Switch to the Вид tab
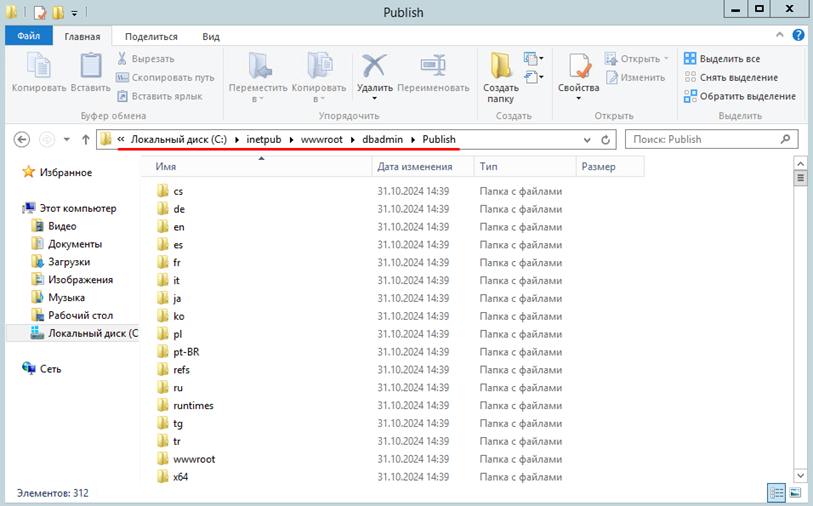 (x=211, y=36)
